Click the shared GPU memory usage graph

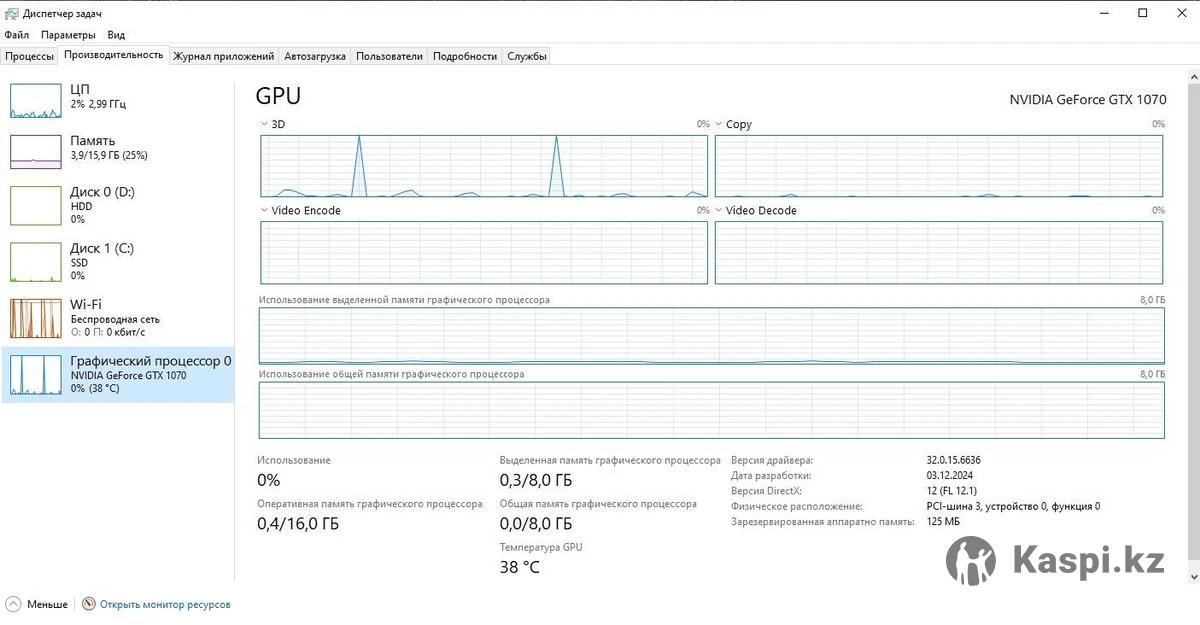click(712, 410)
